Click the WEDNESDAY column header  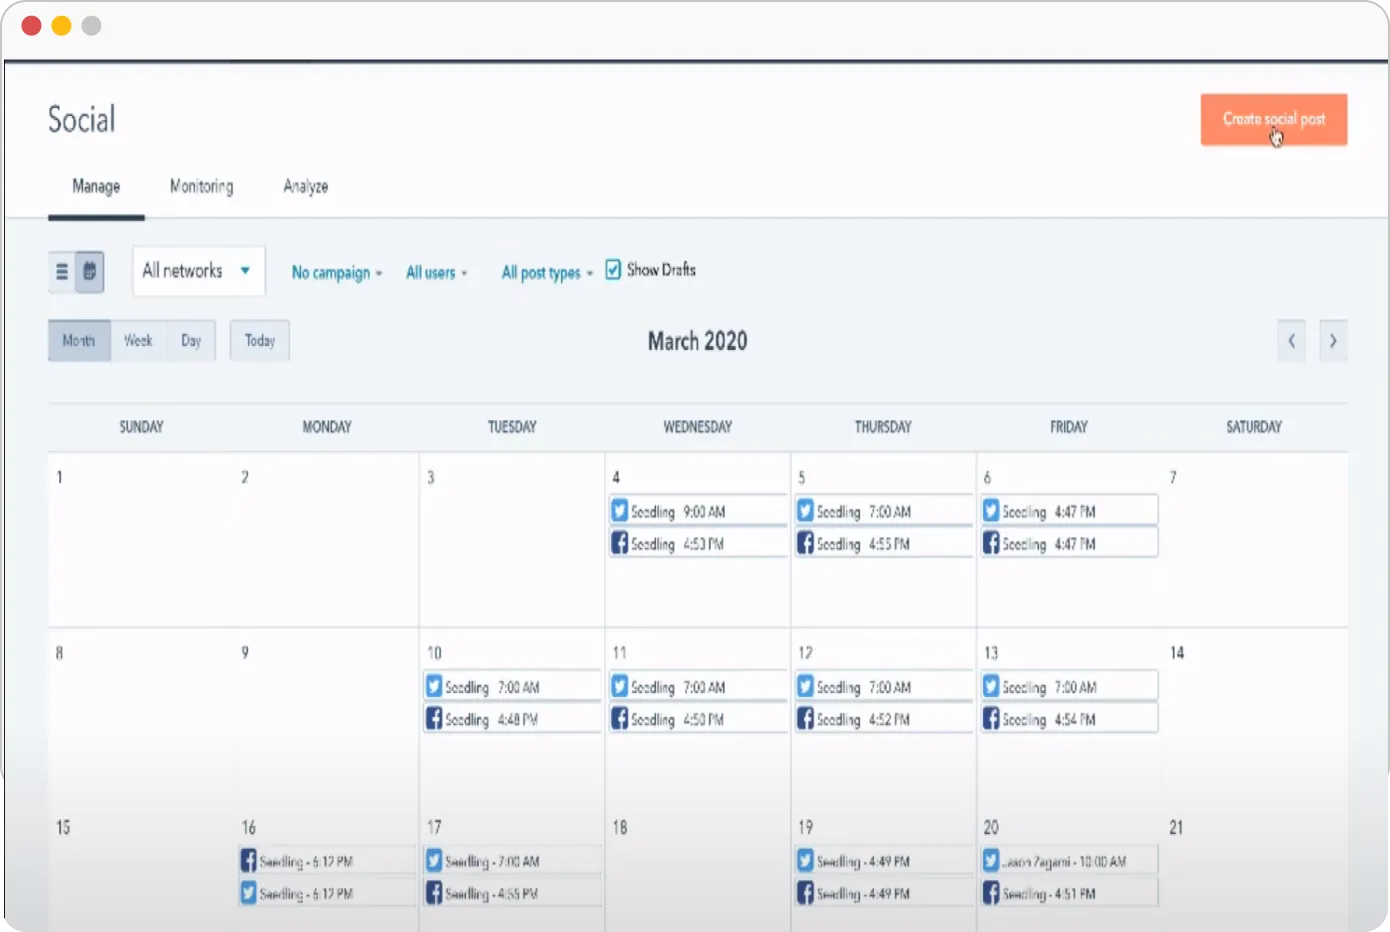(697, 427)
